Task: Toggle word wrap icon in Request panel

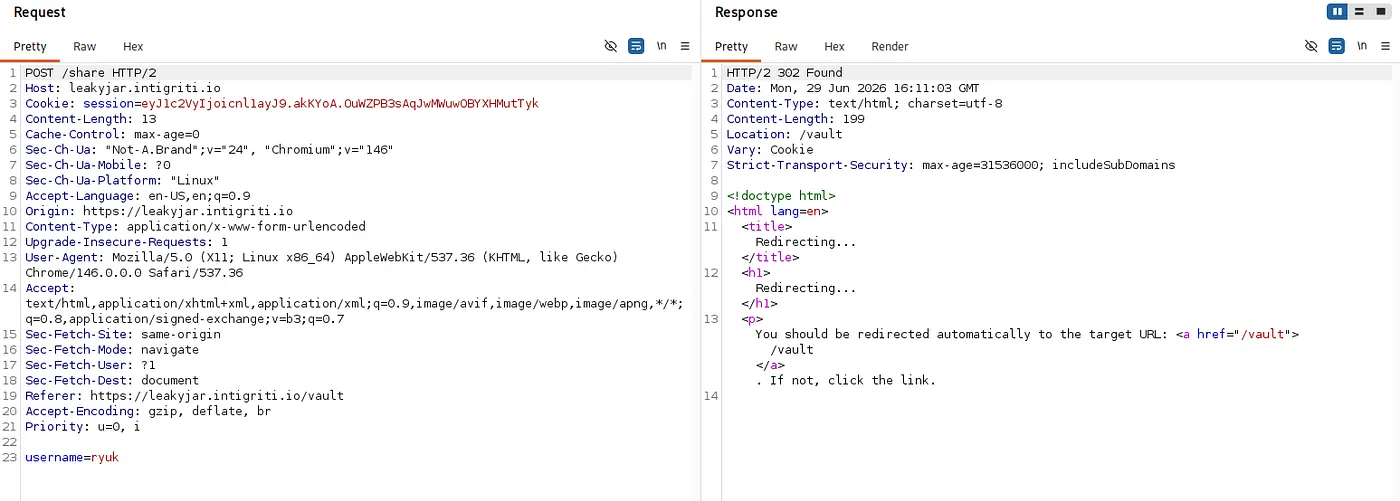Action: [636, 46]
